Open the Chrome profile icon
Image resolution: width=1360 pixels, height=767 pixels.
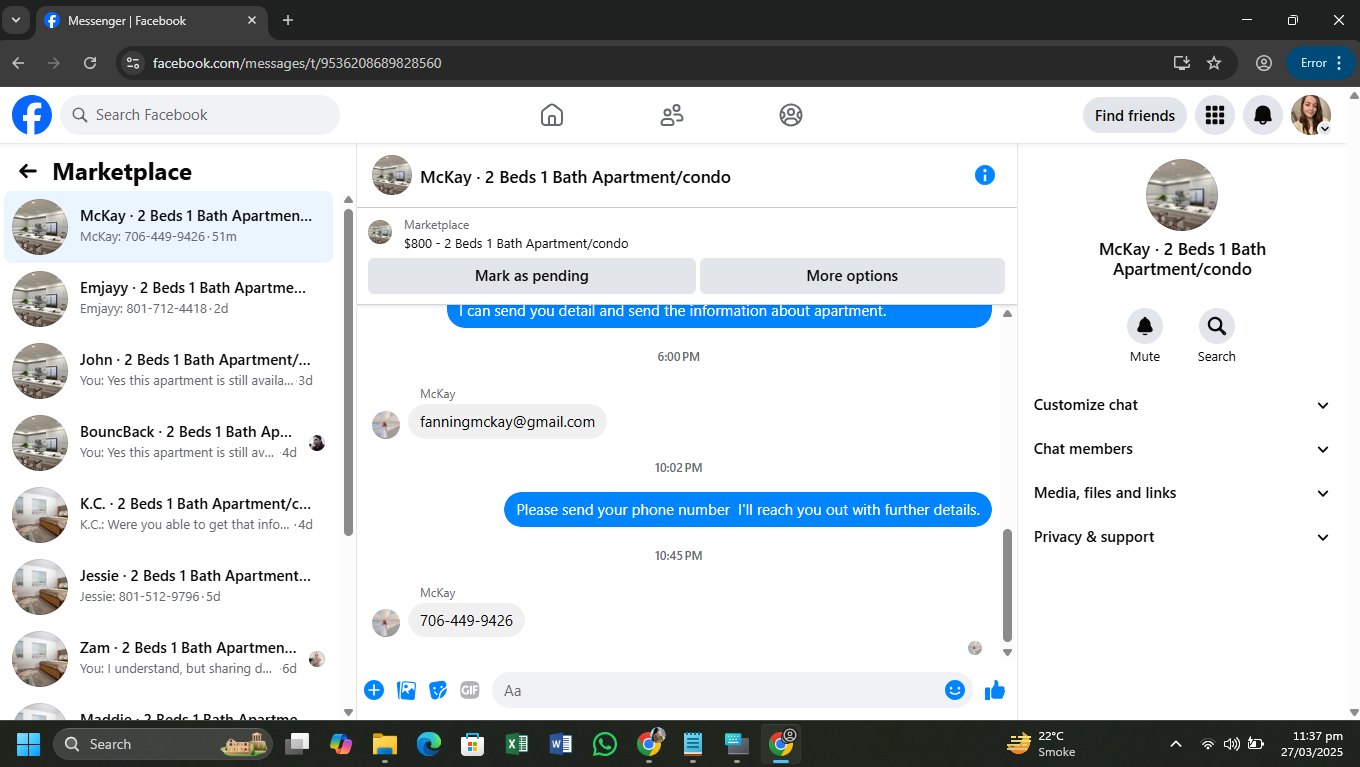[x=1264, y=63]
